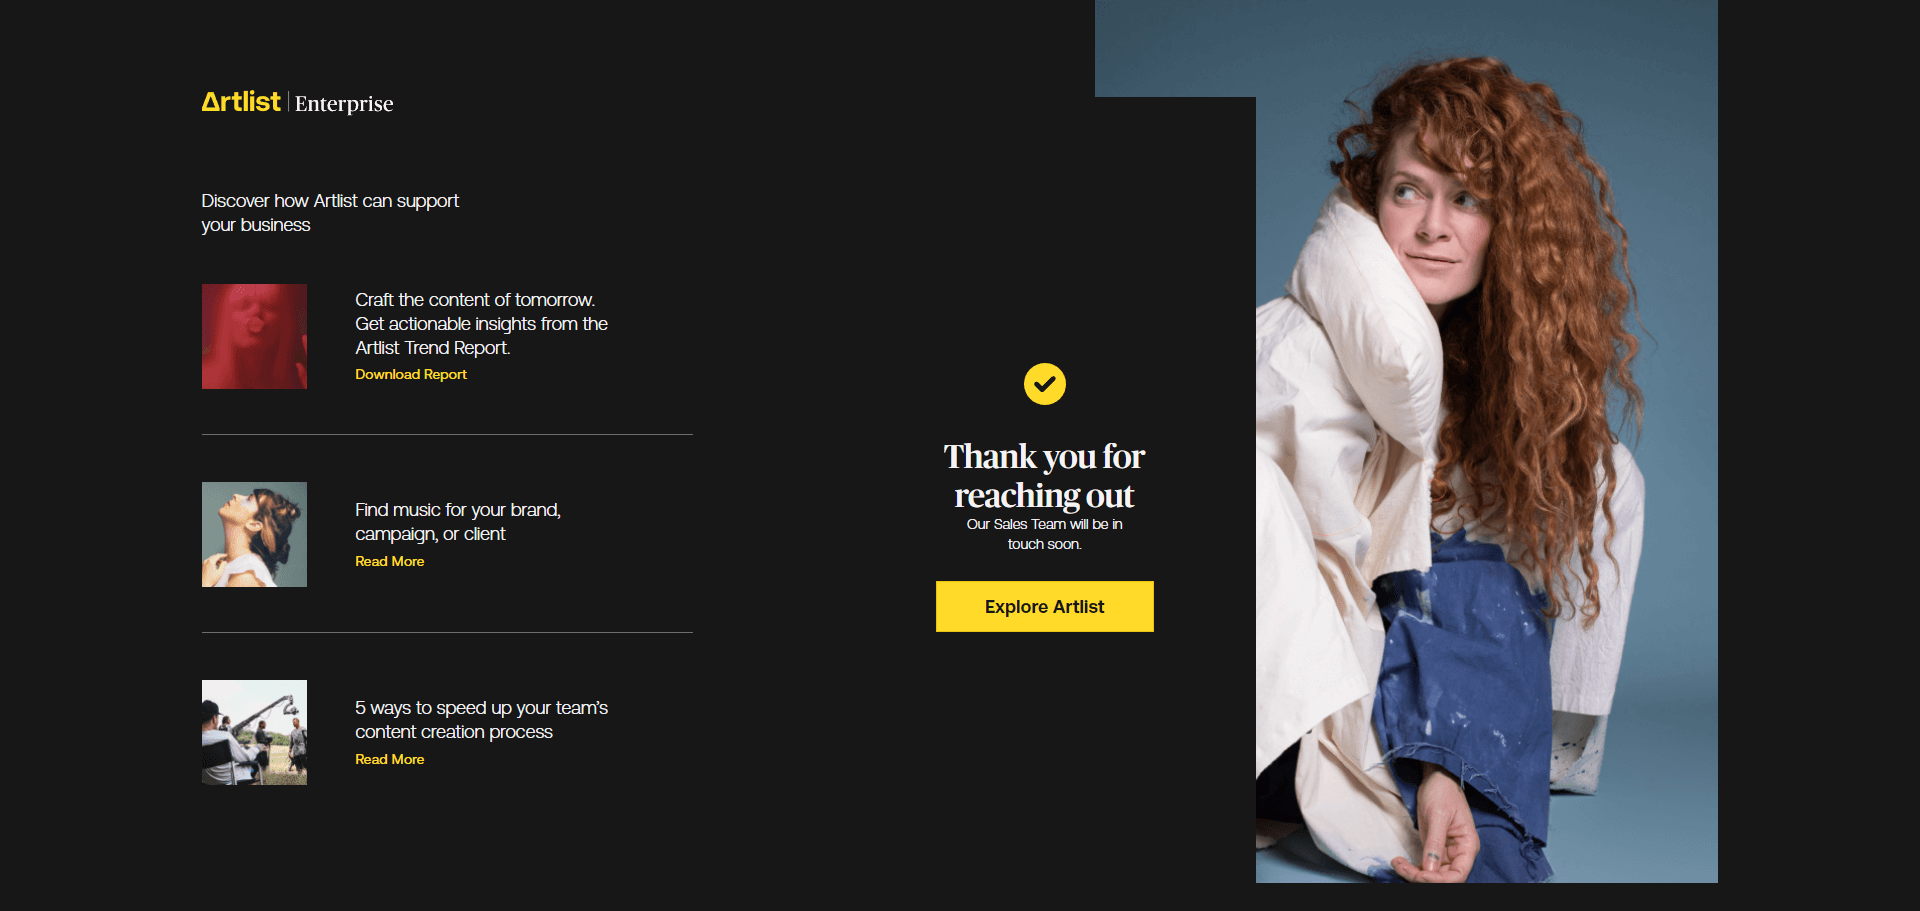Click 'campaign, or client' text line
This screenshot has height=911, width=1920.
tap(430, 534)
